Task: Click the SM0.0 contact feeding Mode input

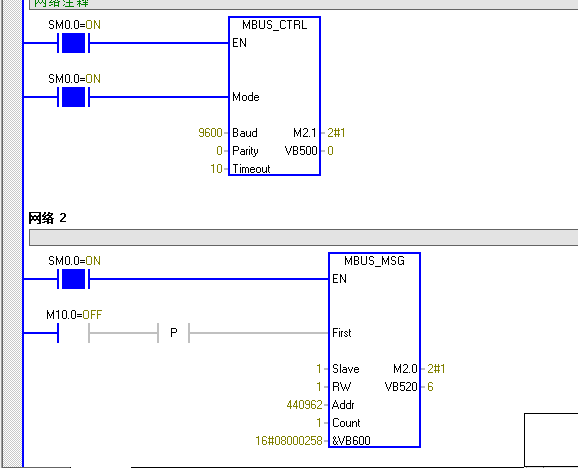Action: coord(73,97)
